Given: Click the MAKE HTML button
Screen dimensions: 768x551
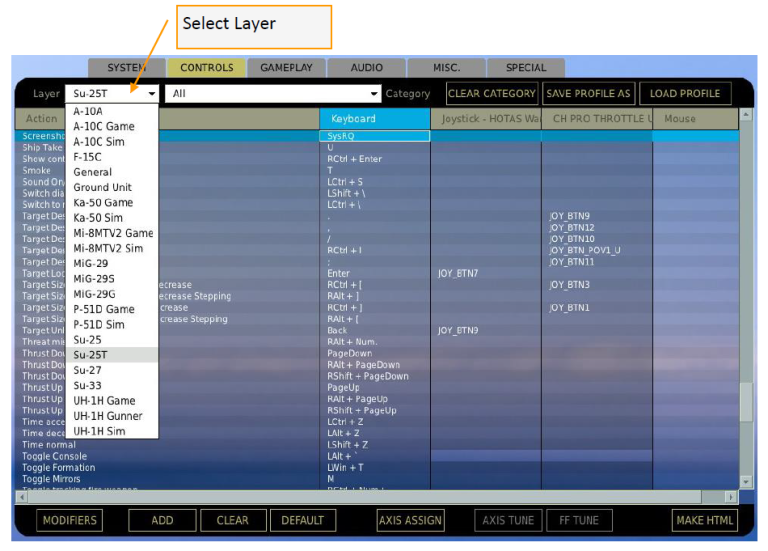Looking at the screenshot, I should [x=704, y=520].
